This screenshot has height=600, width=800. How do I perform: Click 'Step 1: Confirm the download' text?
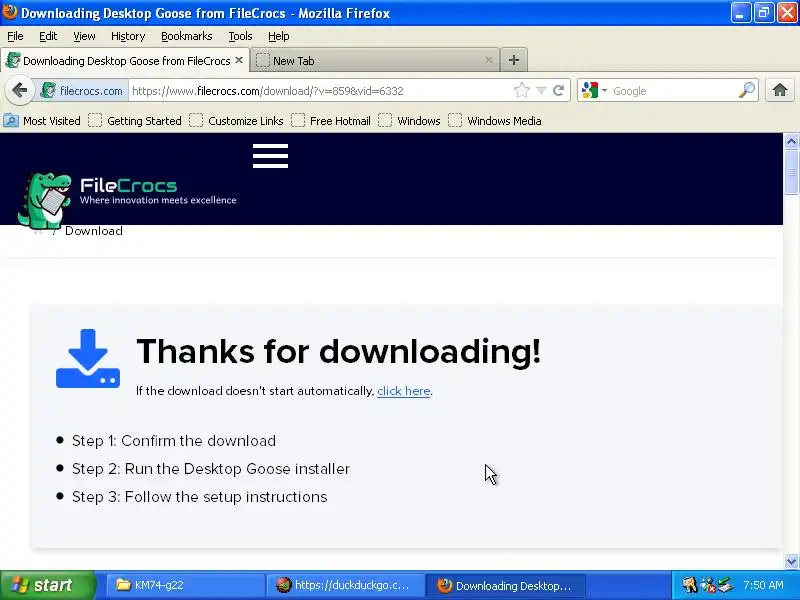(x=174, y=441)
